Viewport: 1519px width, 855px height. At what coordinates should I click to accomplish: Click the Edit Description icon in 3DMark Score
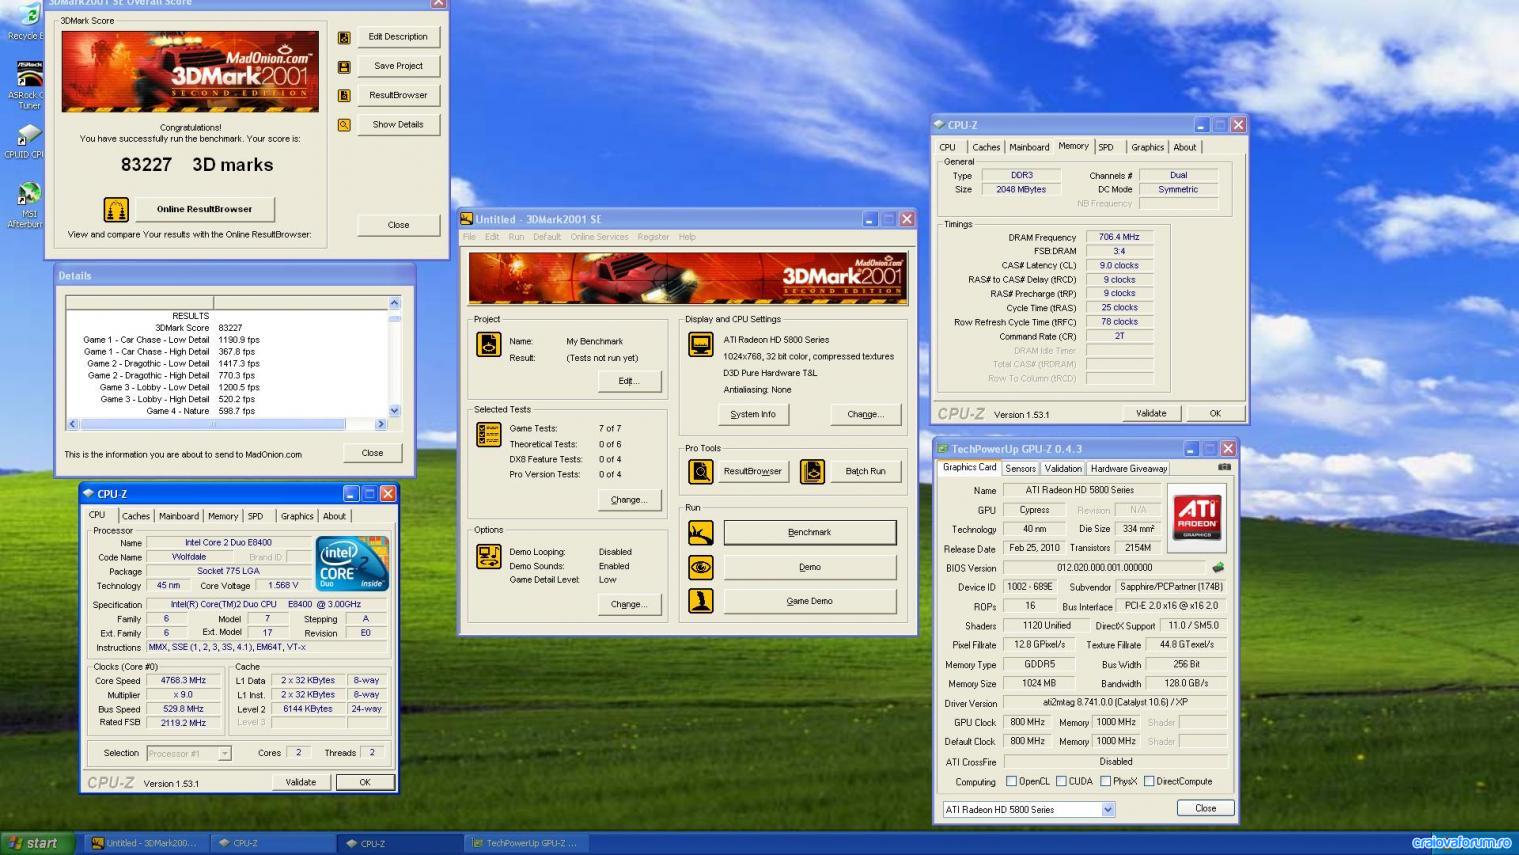point(344,37)
